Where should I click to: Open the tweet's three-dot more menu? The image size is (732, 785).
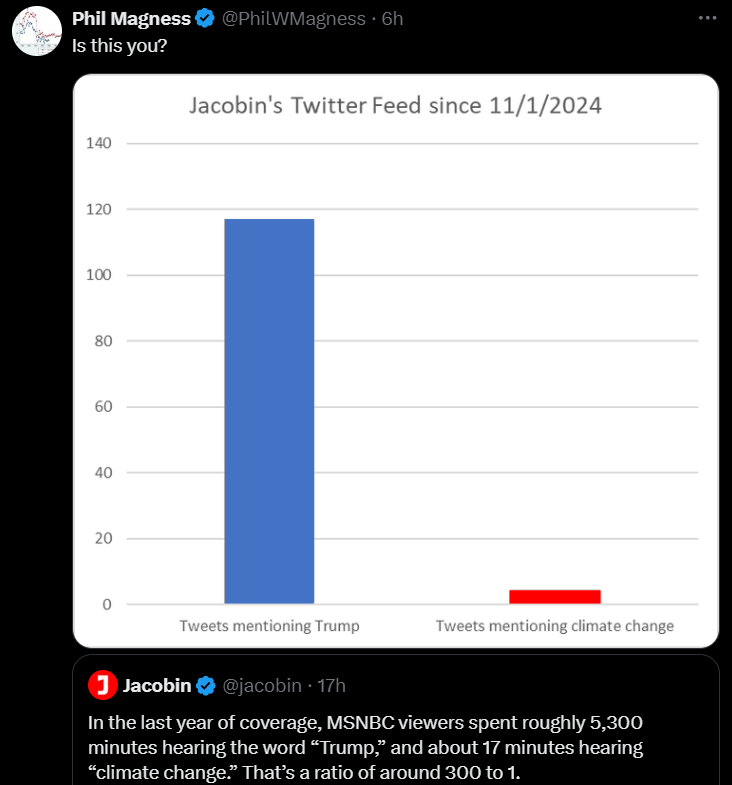coord(707,19)
